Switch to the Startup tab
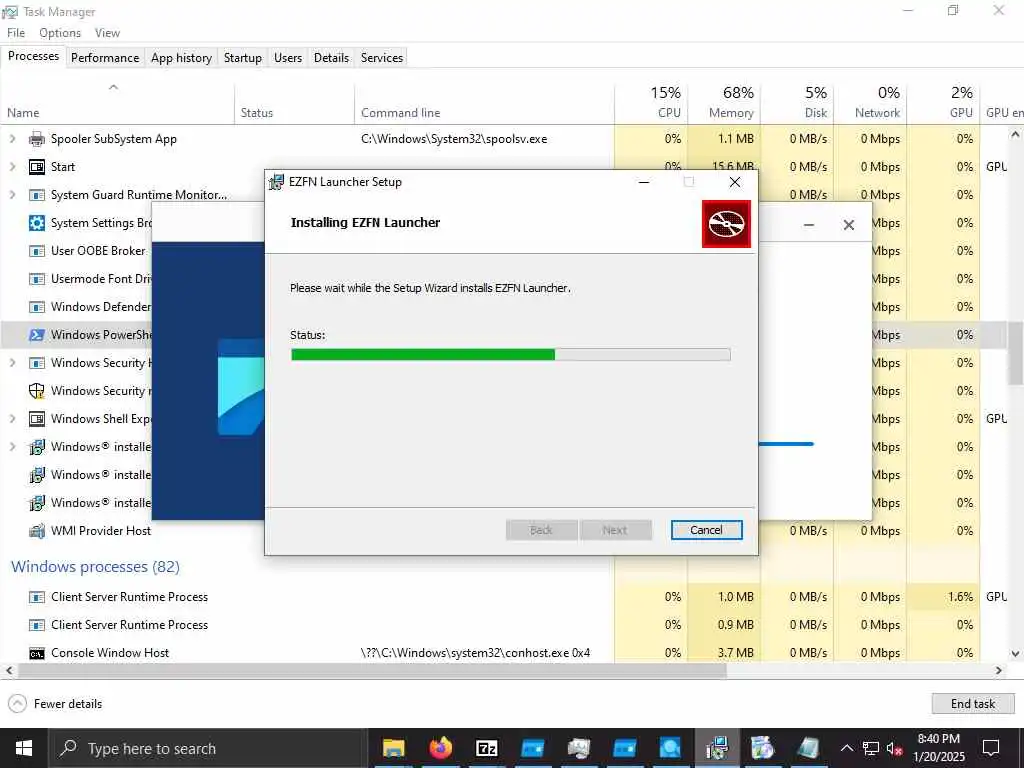The height and width of the screenshot is (768, 1024). pos(242,57)
